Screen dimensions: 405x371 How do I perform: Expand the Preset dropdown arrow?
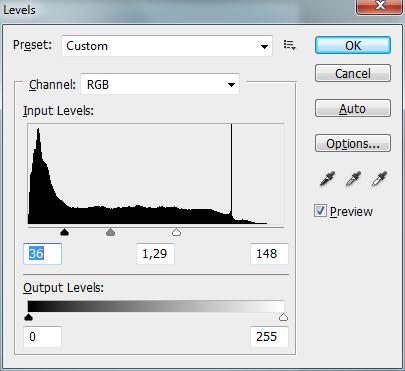(x=264, y=46)
